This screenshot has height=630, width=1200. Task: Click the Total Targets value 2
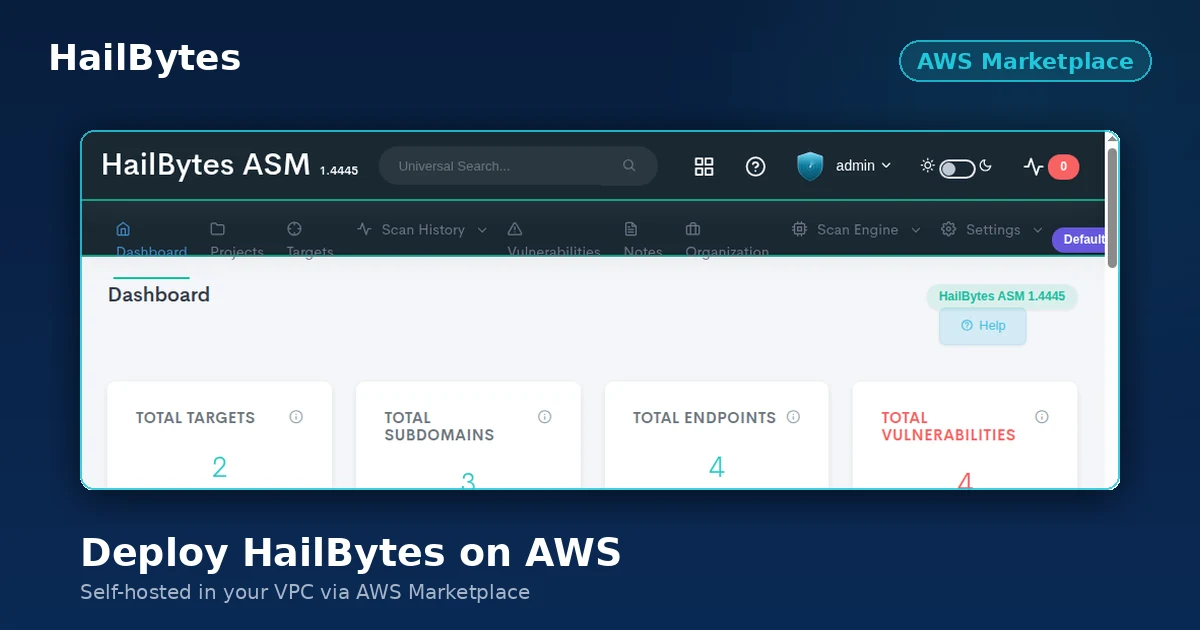tap(220, 467)
